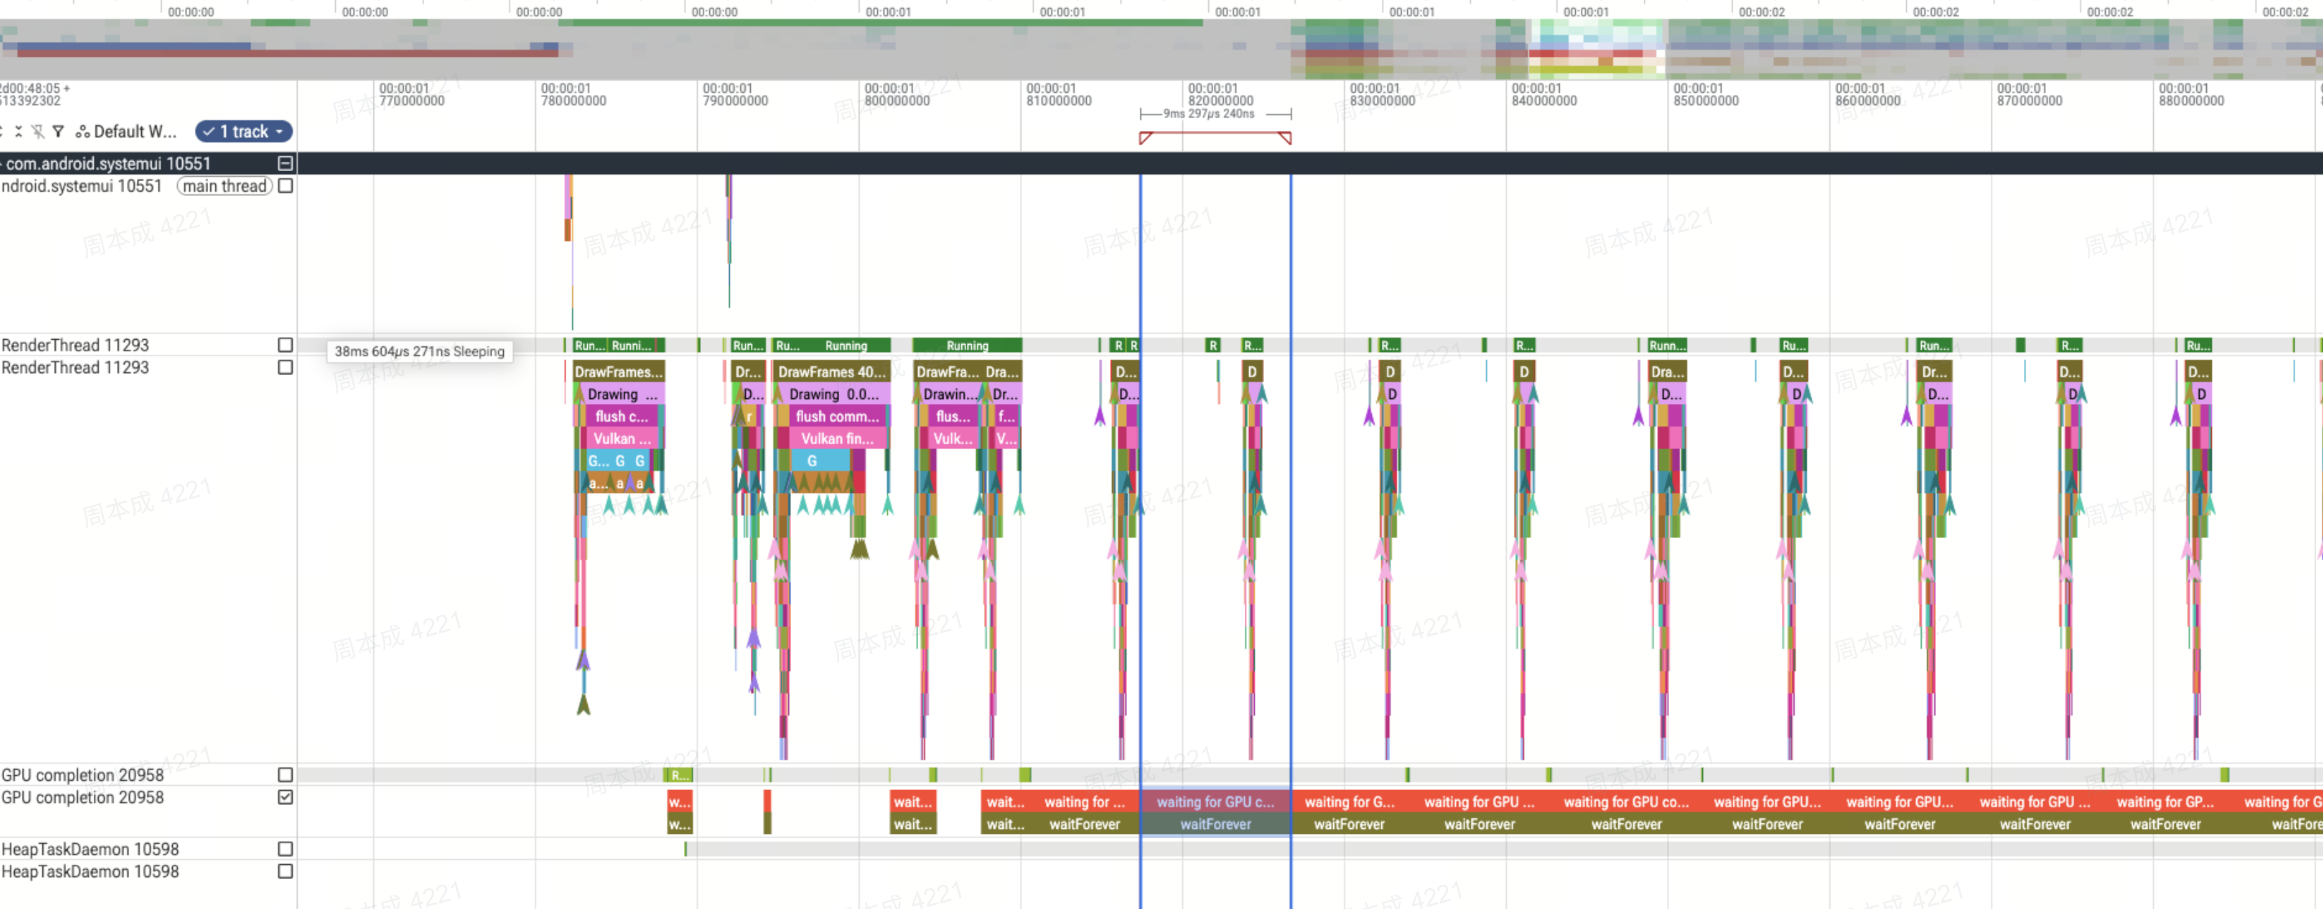
Task: Click the Default Workspace icon
Action: tap(83, 131)
